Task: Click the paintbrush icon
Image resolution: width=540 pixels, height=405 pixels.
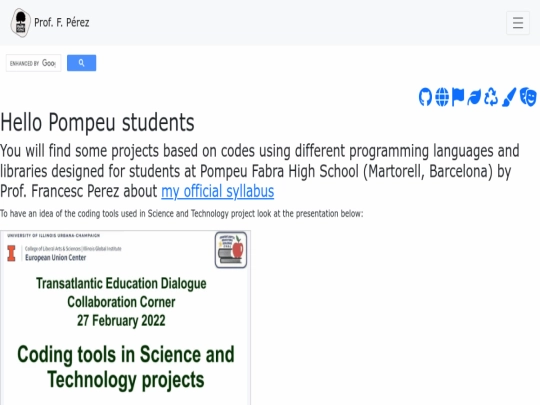Action: pyautogui.click(x=509, y=97)
